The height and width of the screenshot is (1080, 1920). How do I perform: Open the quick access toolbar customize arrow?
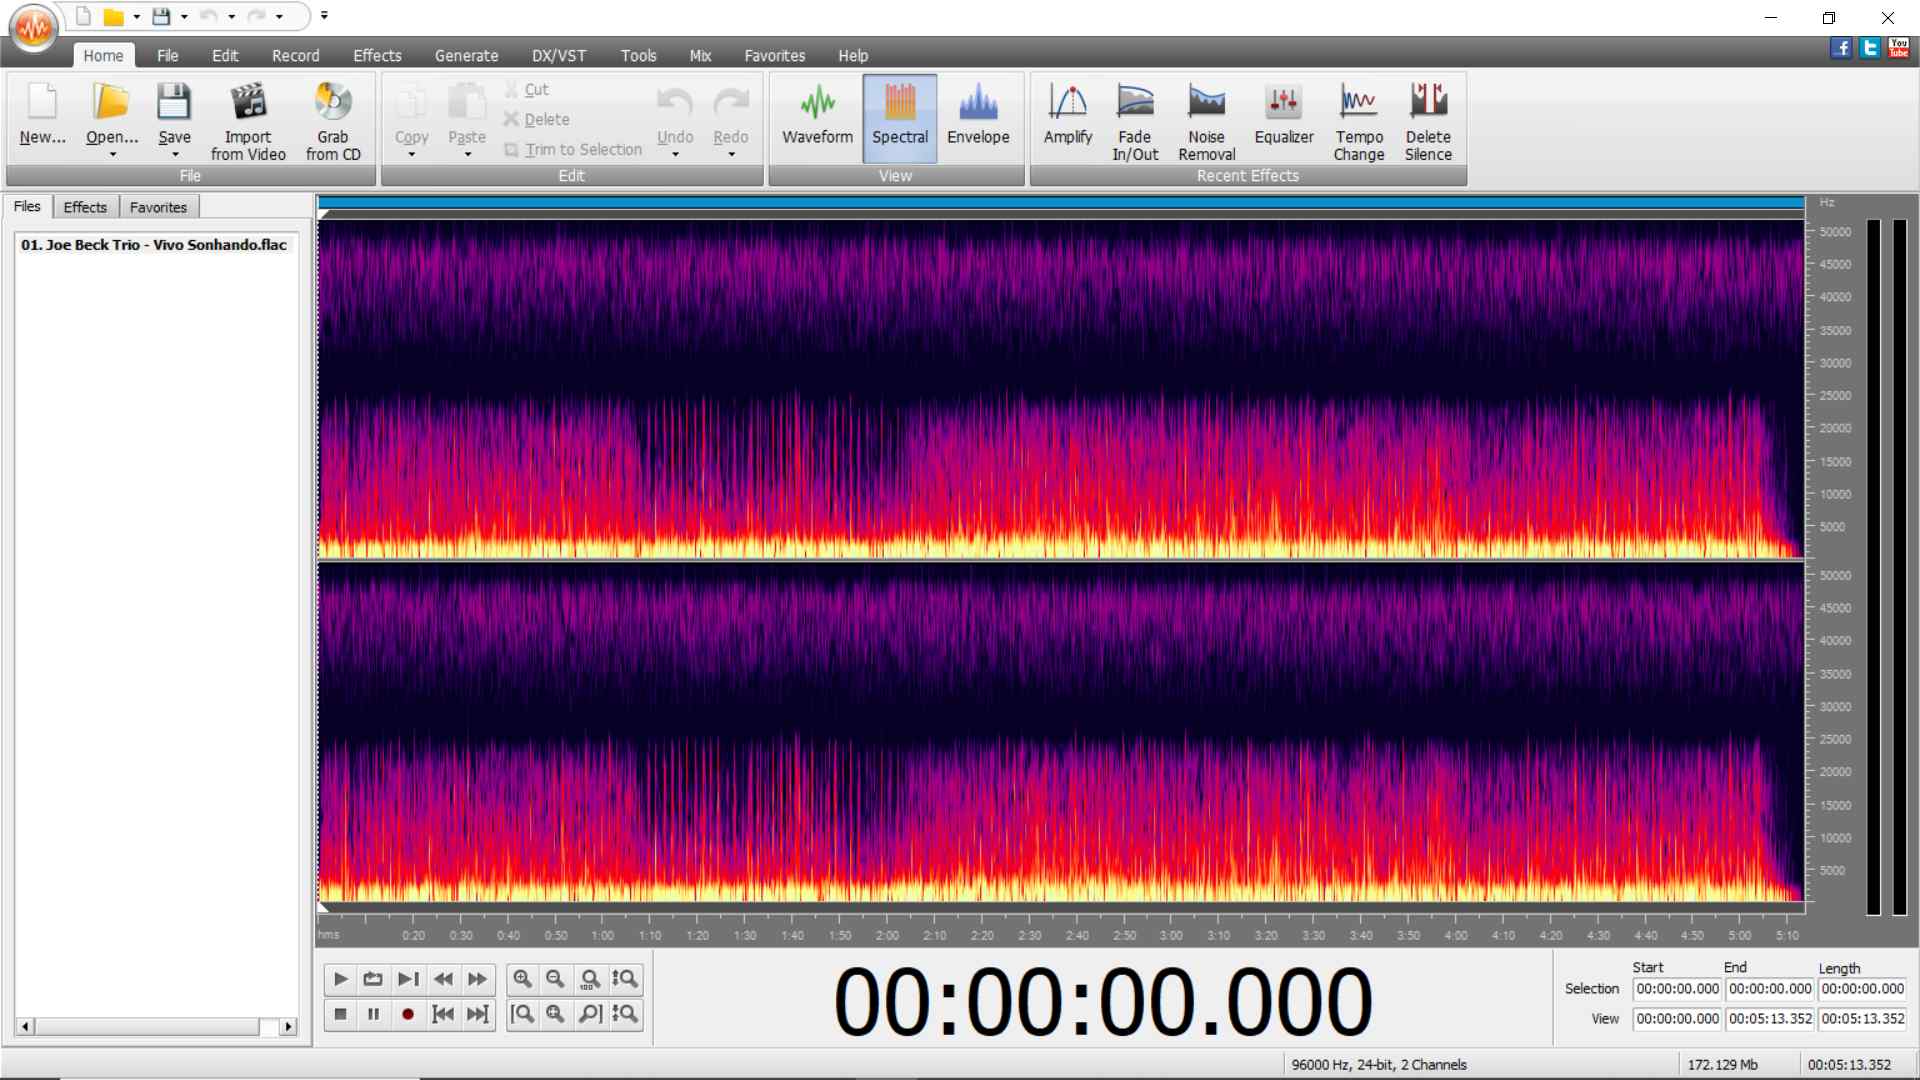click(324, 16)
